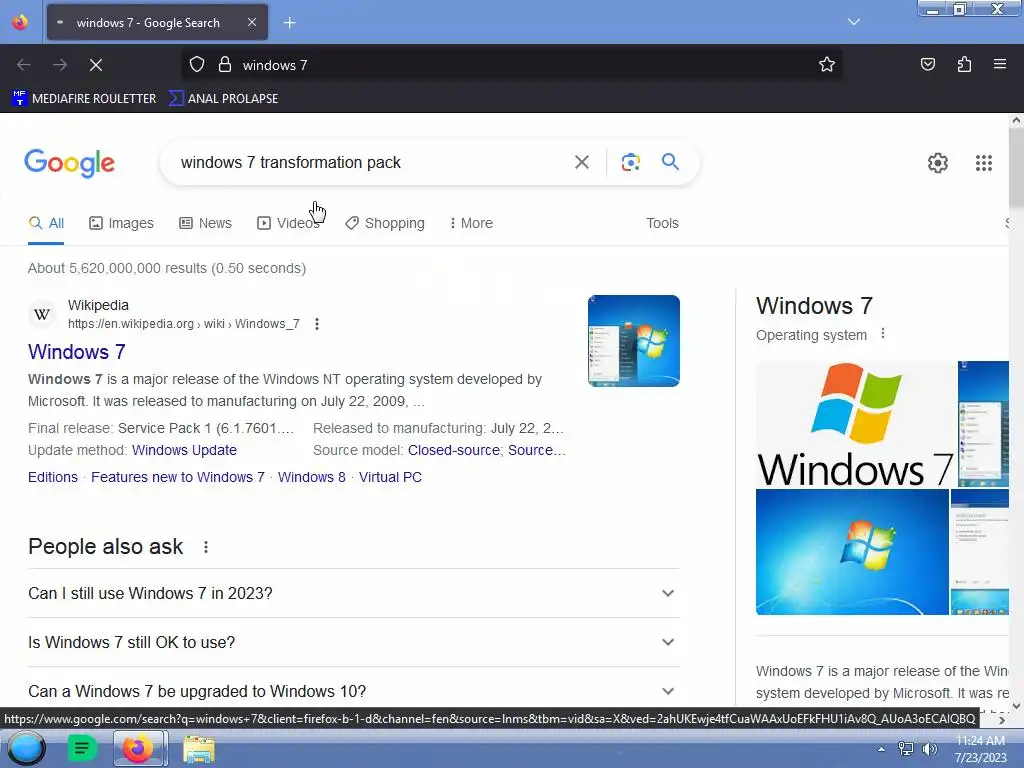The width and height of the screenshot is (1024, 768).
Task: Click the Wikipedia result thumbnail image
Action: pyautogui.click(x=633, y=341)
